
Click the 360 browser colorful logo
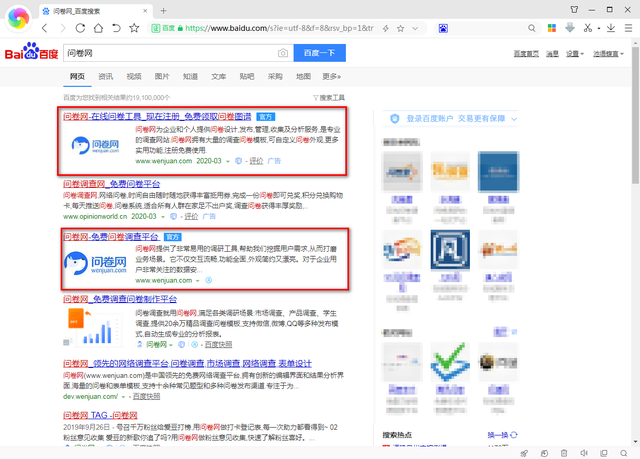18,18
